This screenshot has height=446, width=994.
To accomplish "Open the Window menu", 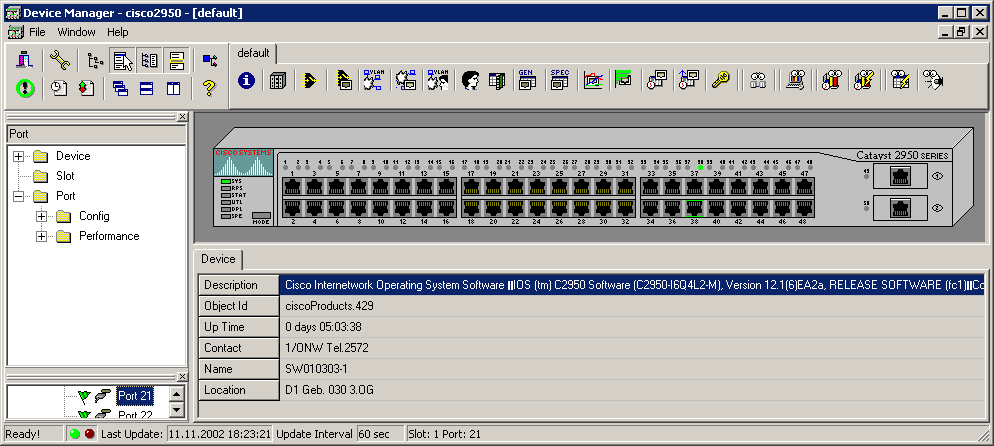I will click(x=76, y=32).
